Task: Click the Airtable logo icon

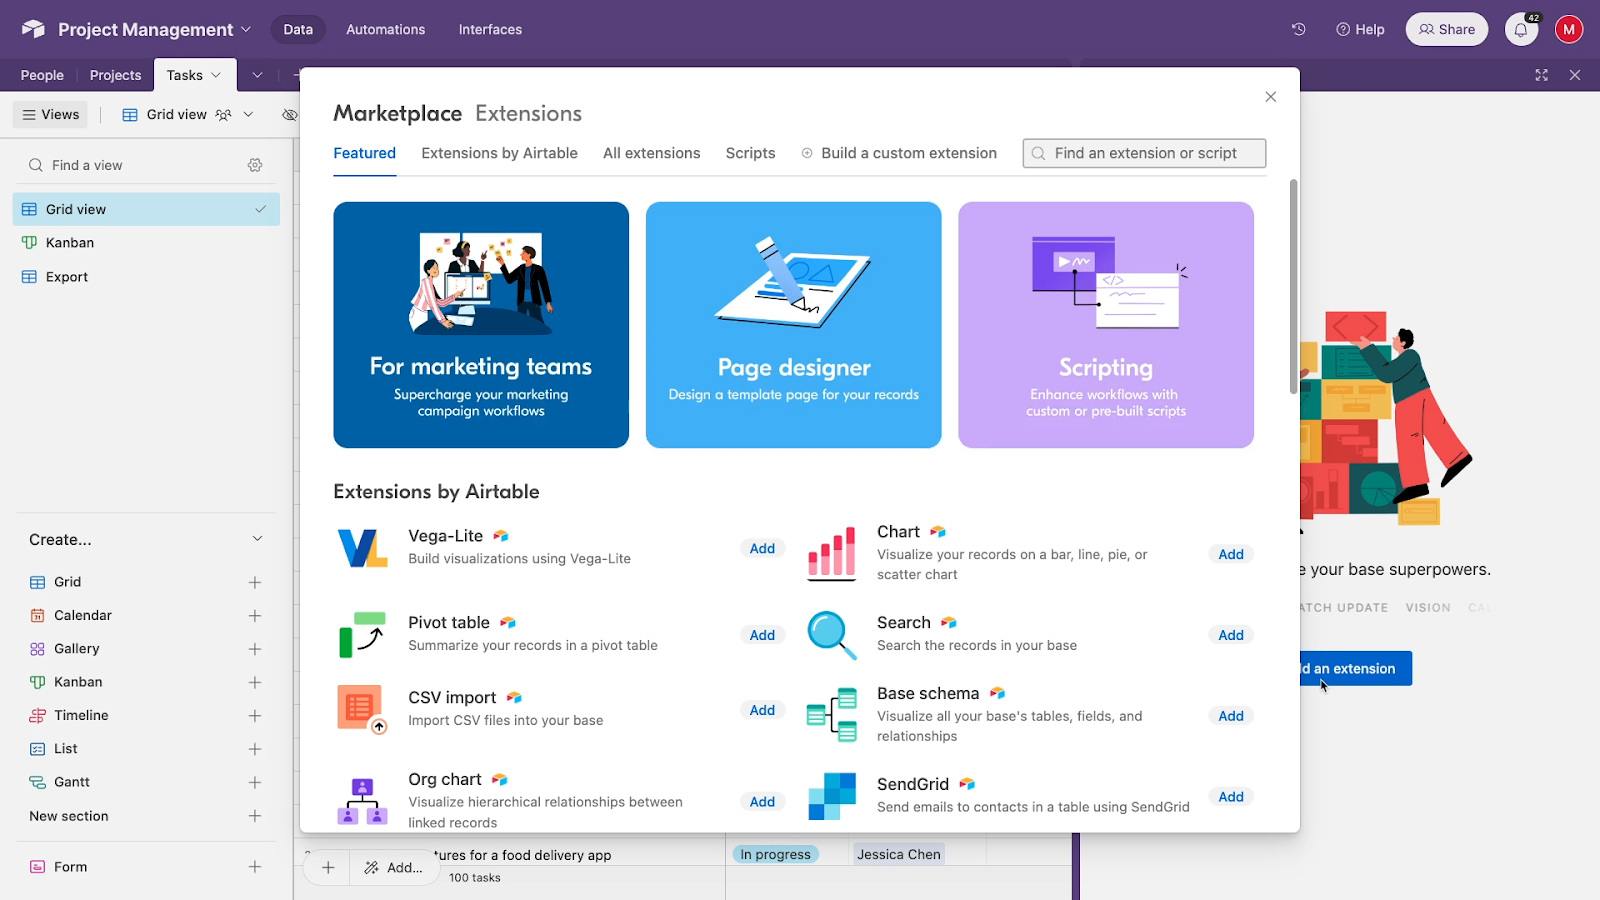Action: (x=33, y=29)
